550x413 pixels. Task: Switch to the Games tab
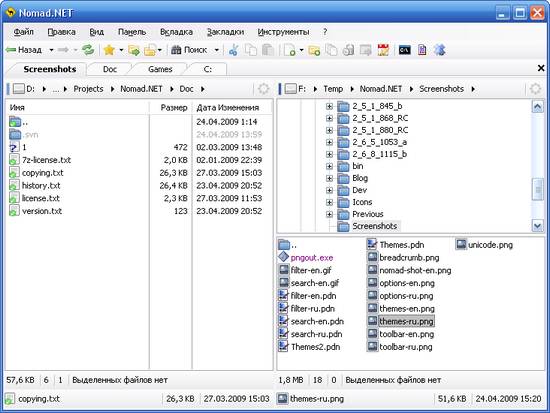coord(160,69)
